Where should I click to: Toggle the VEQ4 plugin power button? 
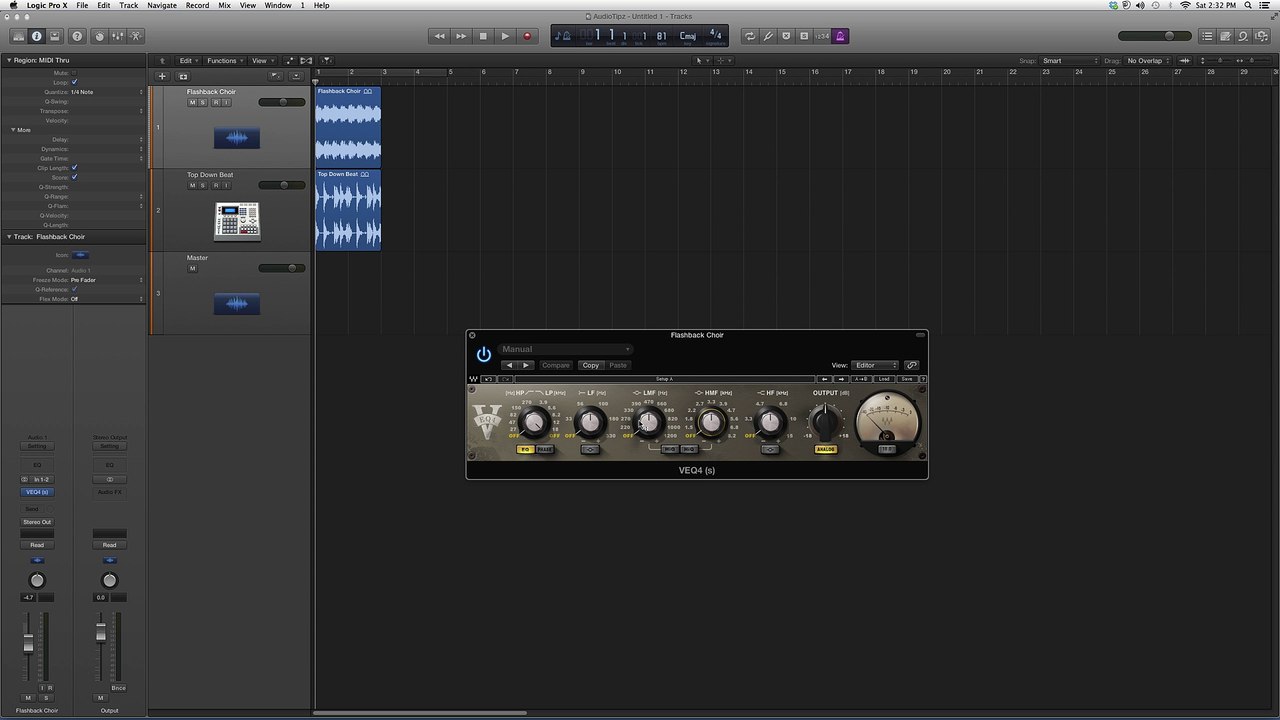[484, 355]
